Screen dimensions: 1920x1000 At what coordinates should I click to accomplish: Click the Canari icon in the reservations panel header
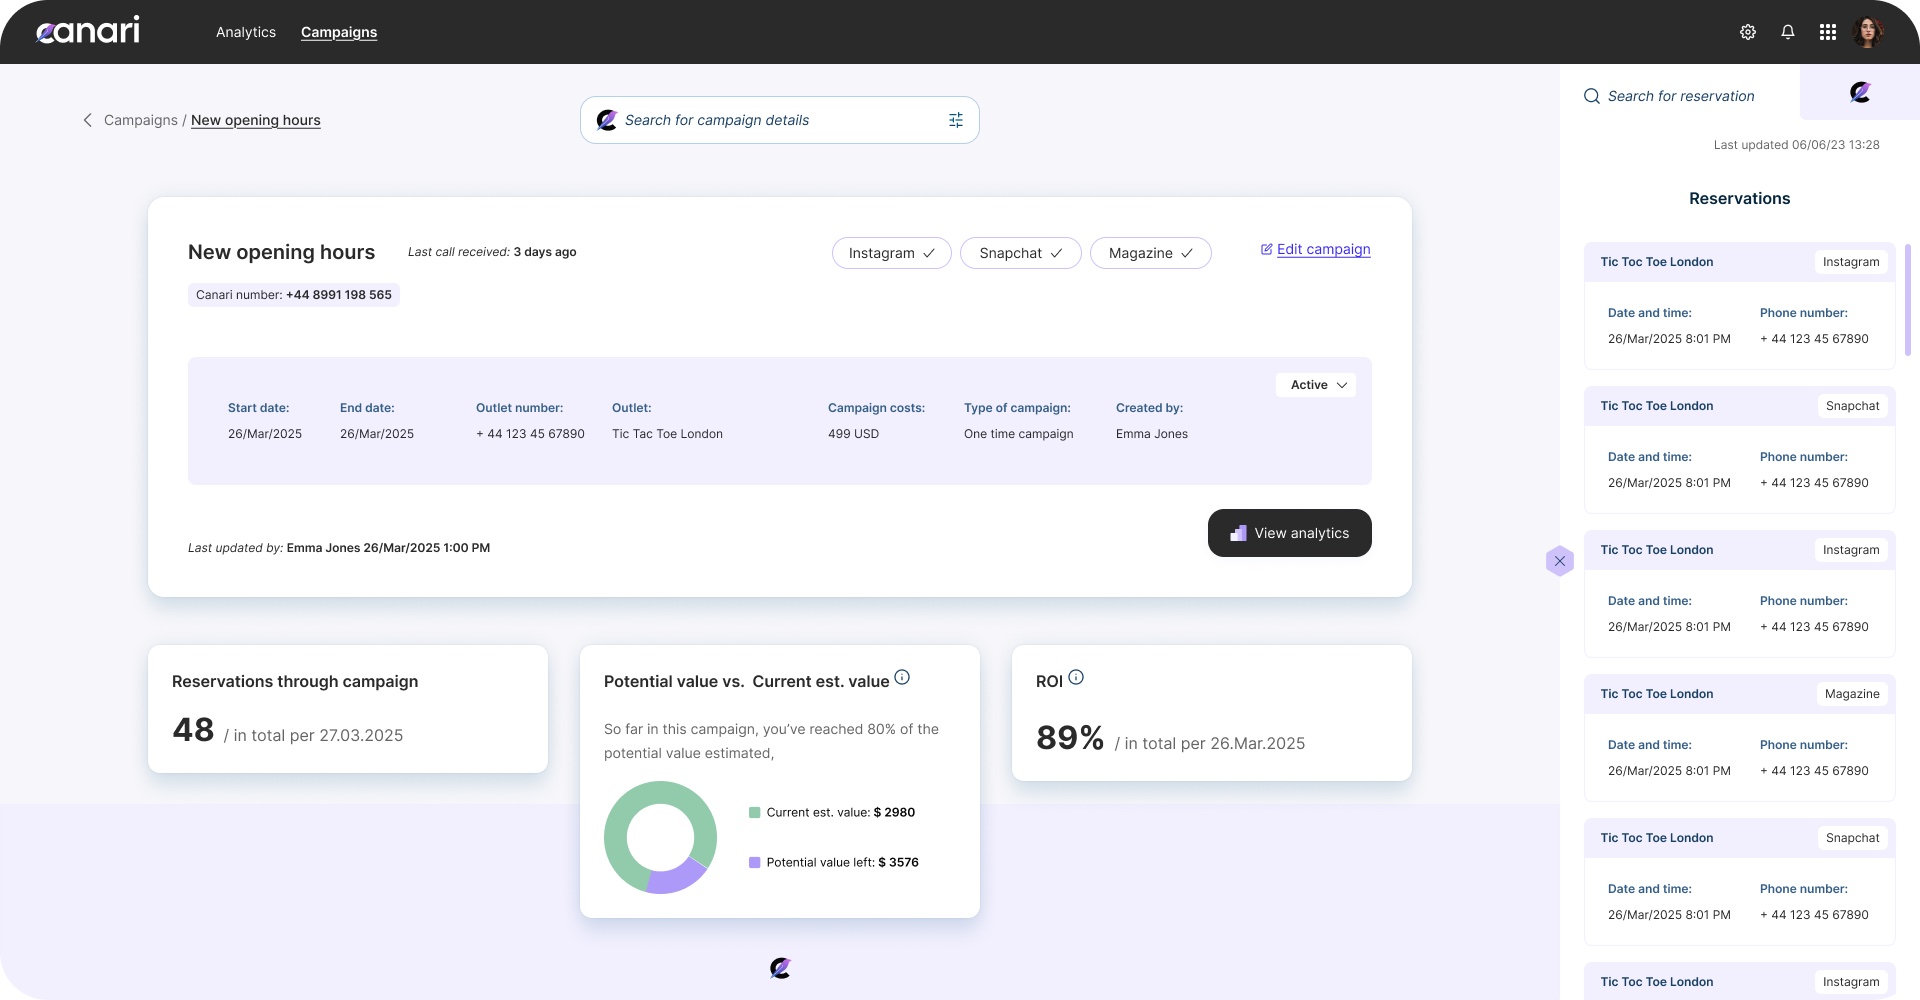(x=1859, y=91)
